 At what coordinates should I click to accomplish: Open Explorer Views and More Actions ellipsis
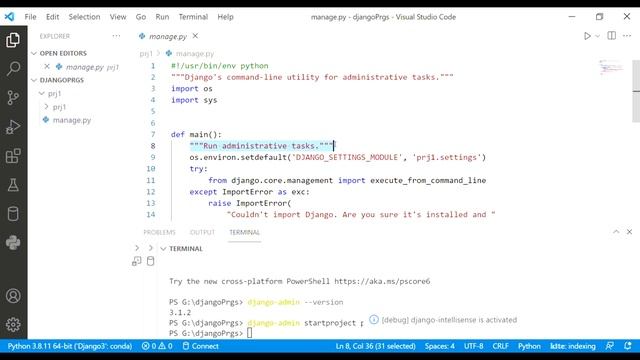coord(116,36)
